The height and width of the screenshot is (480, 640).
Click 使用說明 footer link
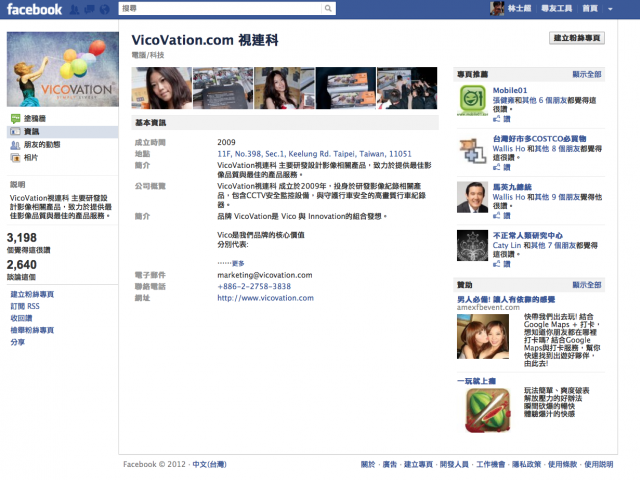(x=598, y=464)
